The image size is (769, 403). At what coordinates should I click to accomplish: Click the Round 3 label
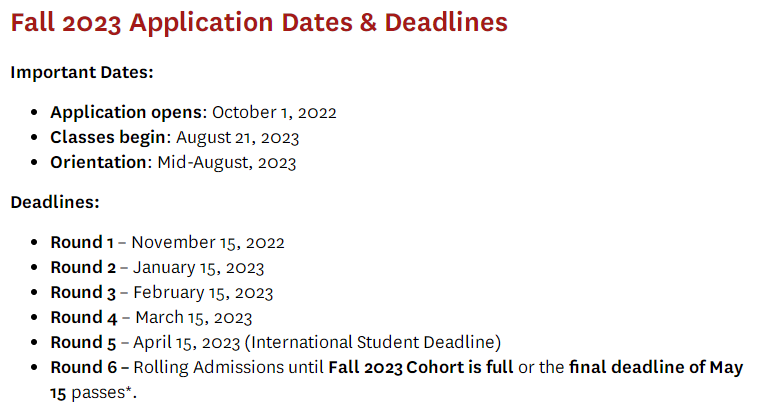coord(83,292)
